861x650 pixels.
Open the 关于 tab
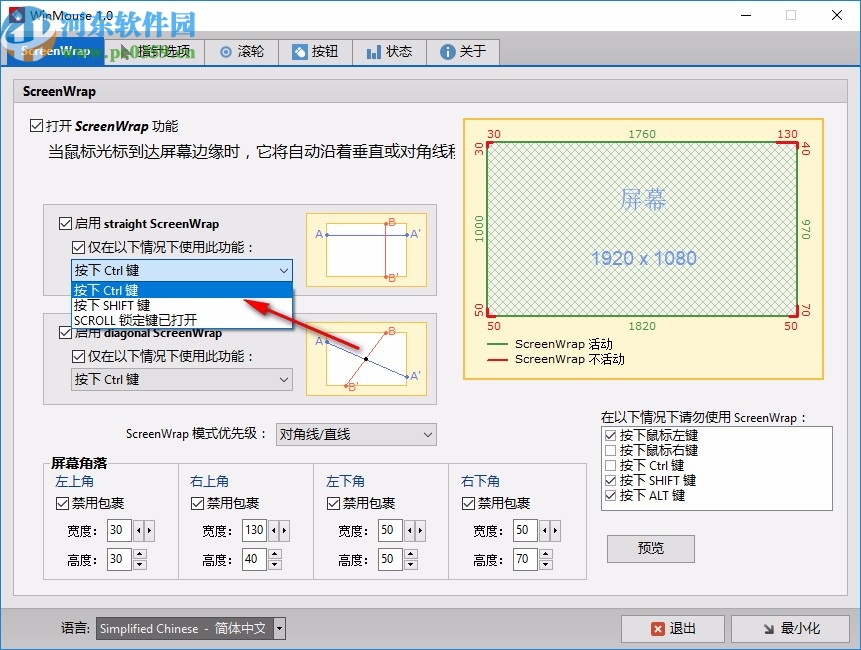pos(463,52)
